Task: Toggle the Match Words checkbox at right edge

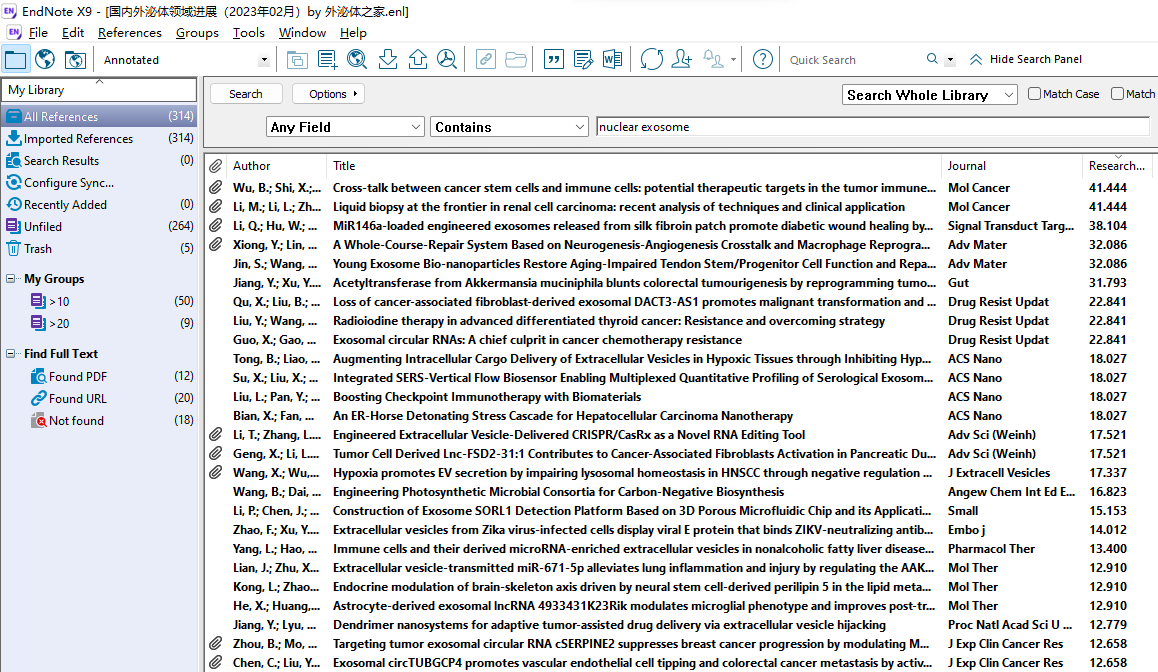Action: (1117, 94)
